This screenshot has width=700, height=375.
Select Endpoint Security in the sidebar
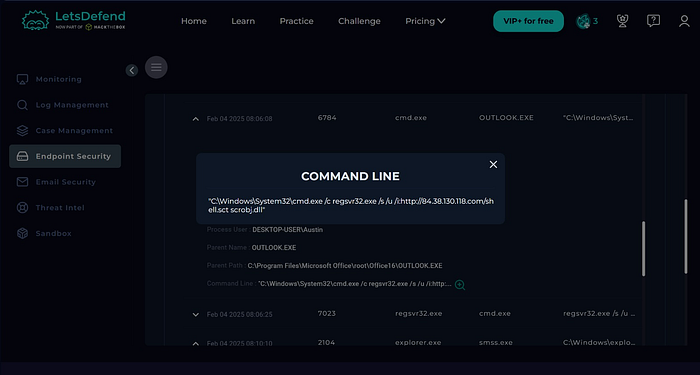(65, 156)
